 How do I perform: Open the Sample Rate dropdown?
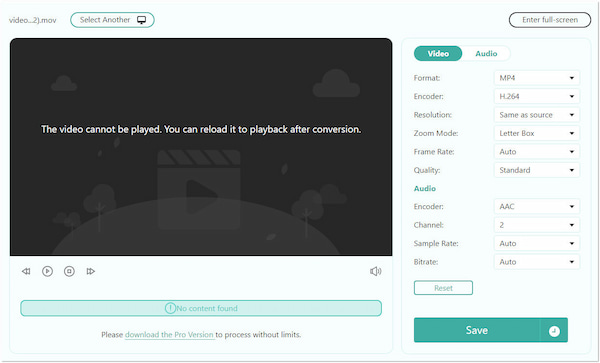coord(537,243)
